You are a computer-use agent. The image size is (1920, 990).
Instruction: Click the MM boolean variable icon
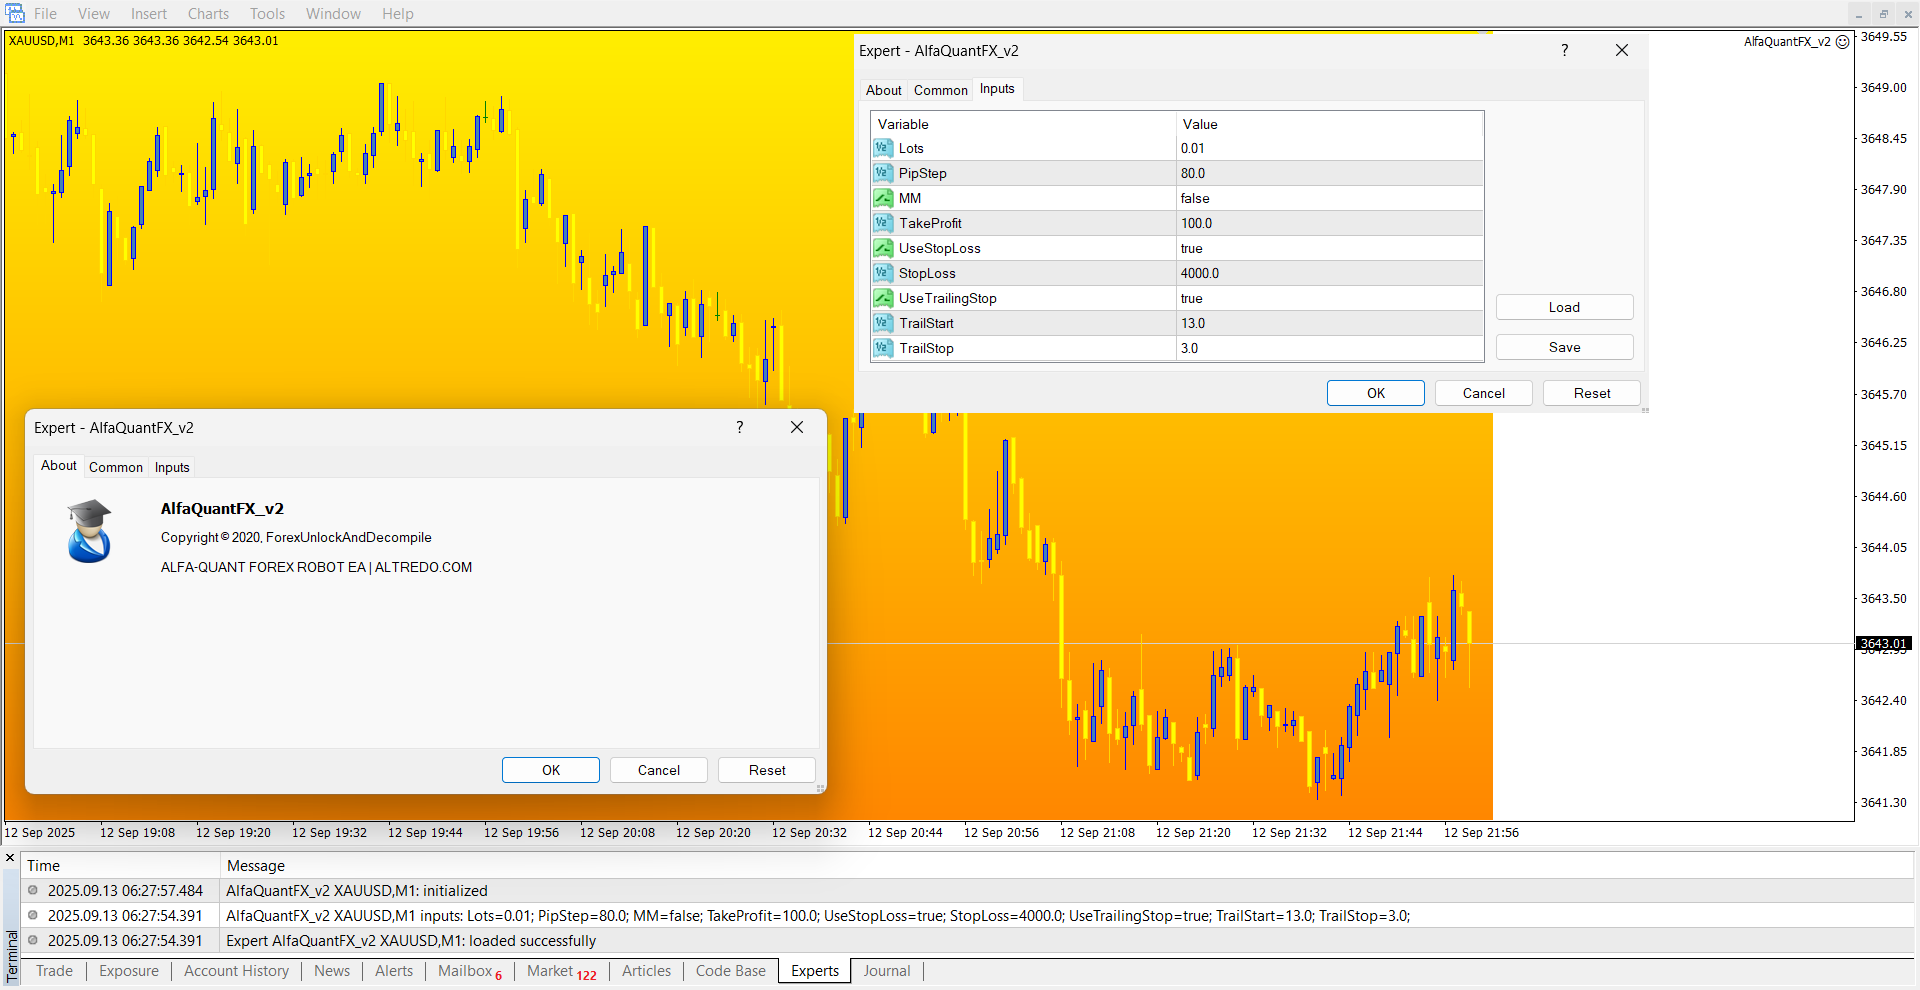pyautogui.click(x=883, y=198)
